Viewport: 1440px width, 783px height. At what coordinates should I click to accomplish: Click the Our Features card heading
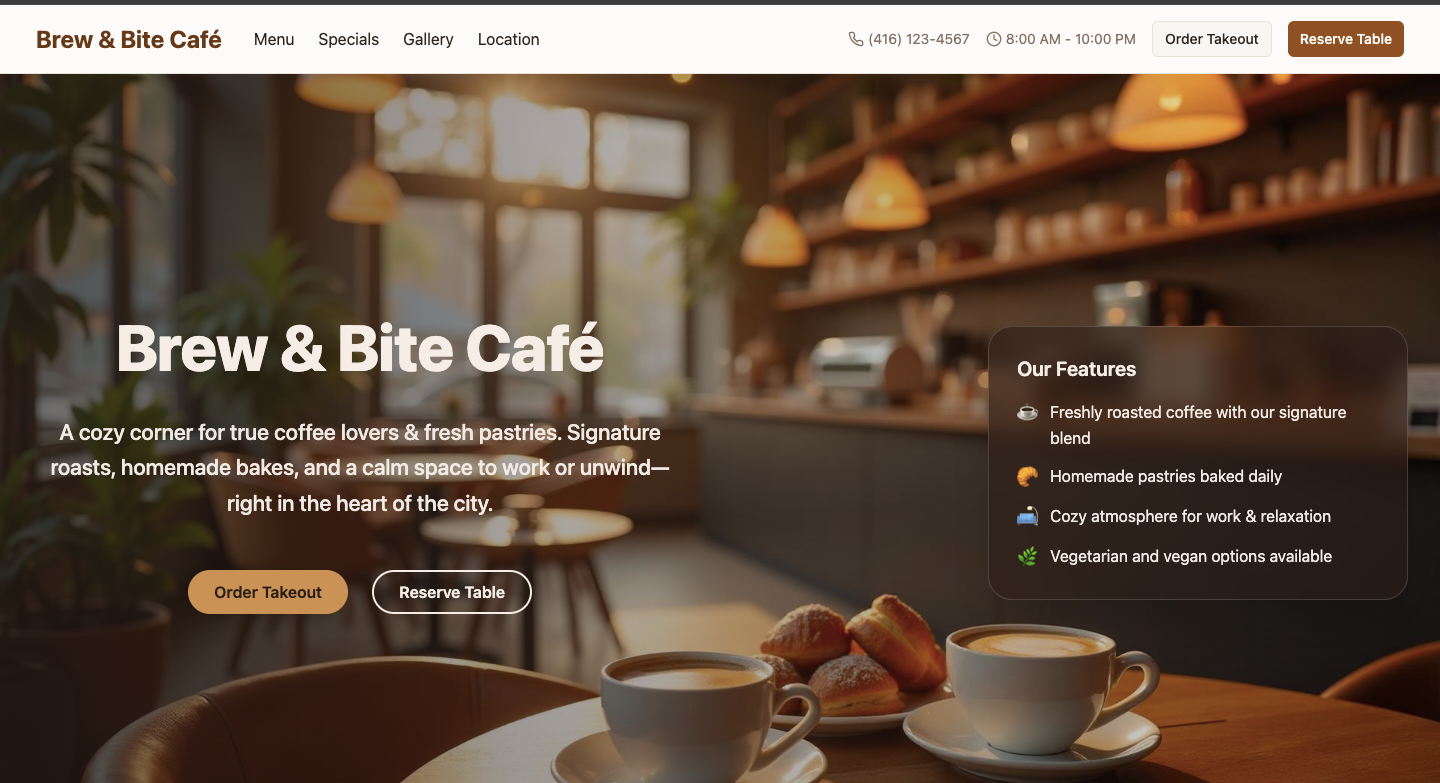click(1077, 369)
